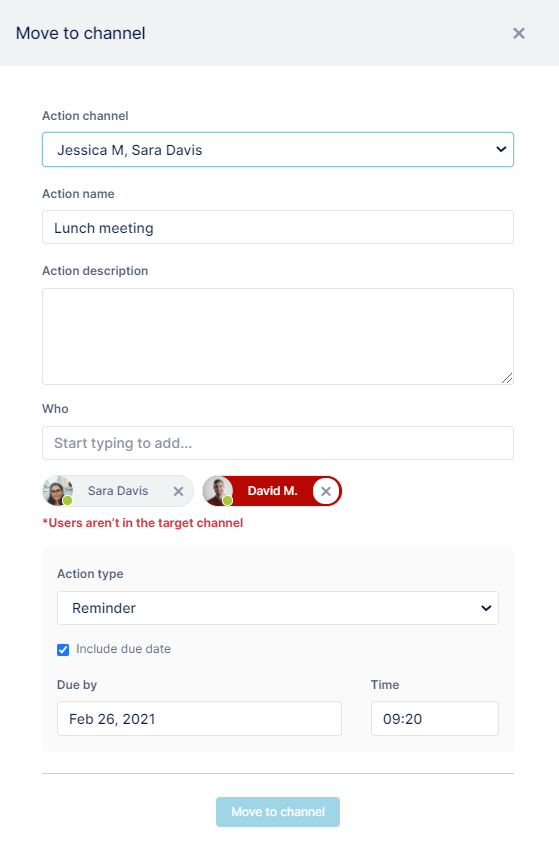This screenshot has width=559, height=861.
Task: Click the Move to channel button
Action: pos(278,812)
